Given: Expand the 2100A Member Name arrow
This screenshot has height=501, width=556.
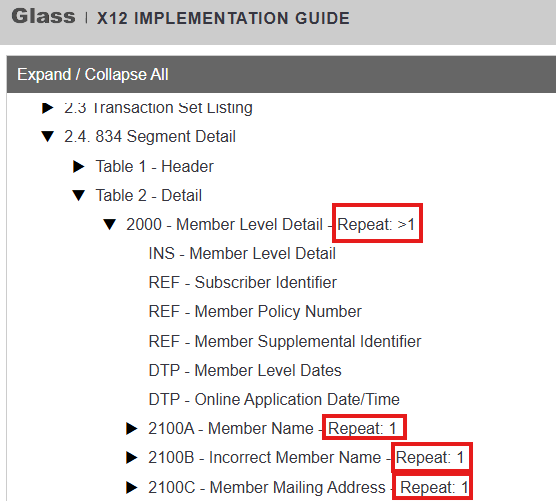Looking at the screenshot, I should pyautogui.click(x=132, y=428).
